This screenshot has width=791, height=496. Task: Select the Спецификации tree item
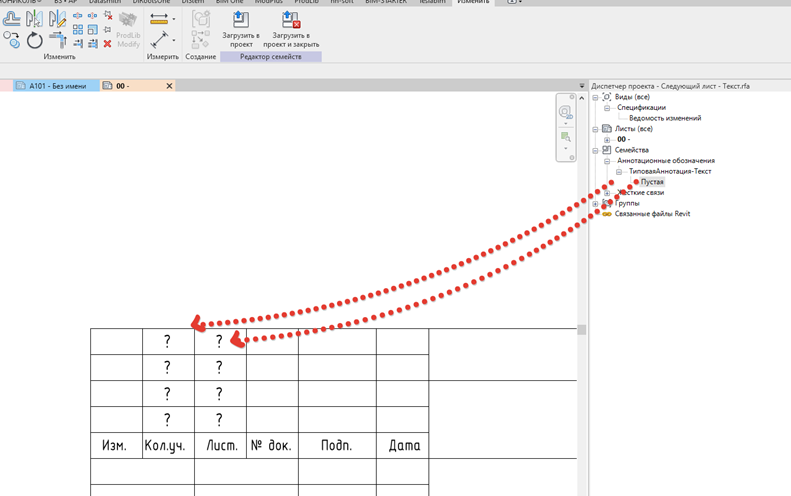641,107
